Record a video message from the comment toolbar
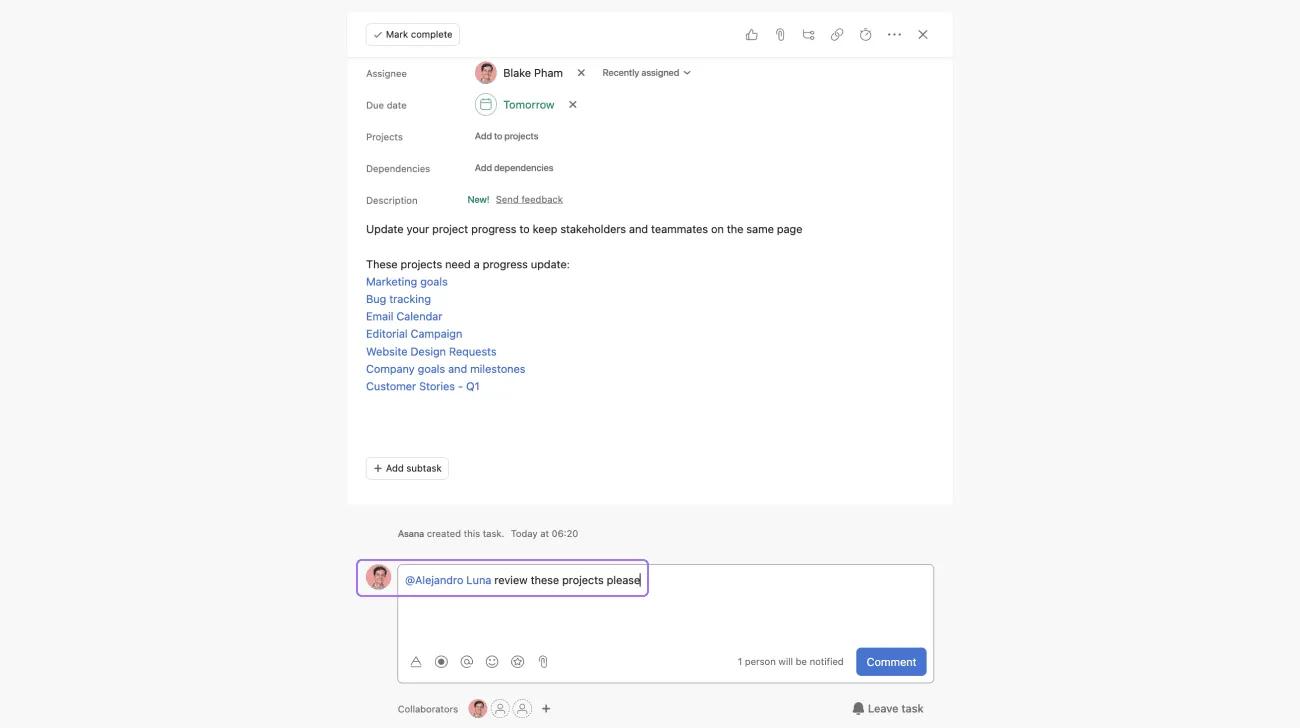The image size is (1300, 728). pos(438,660)
